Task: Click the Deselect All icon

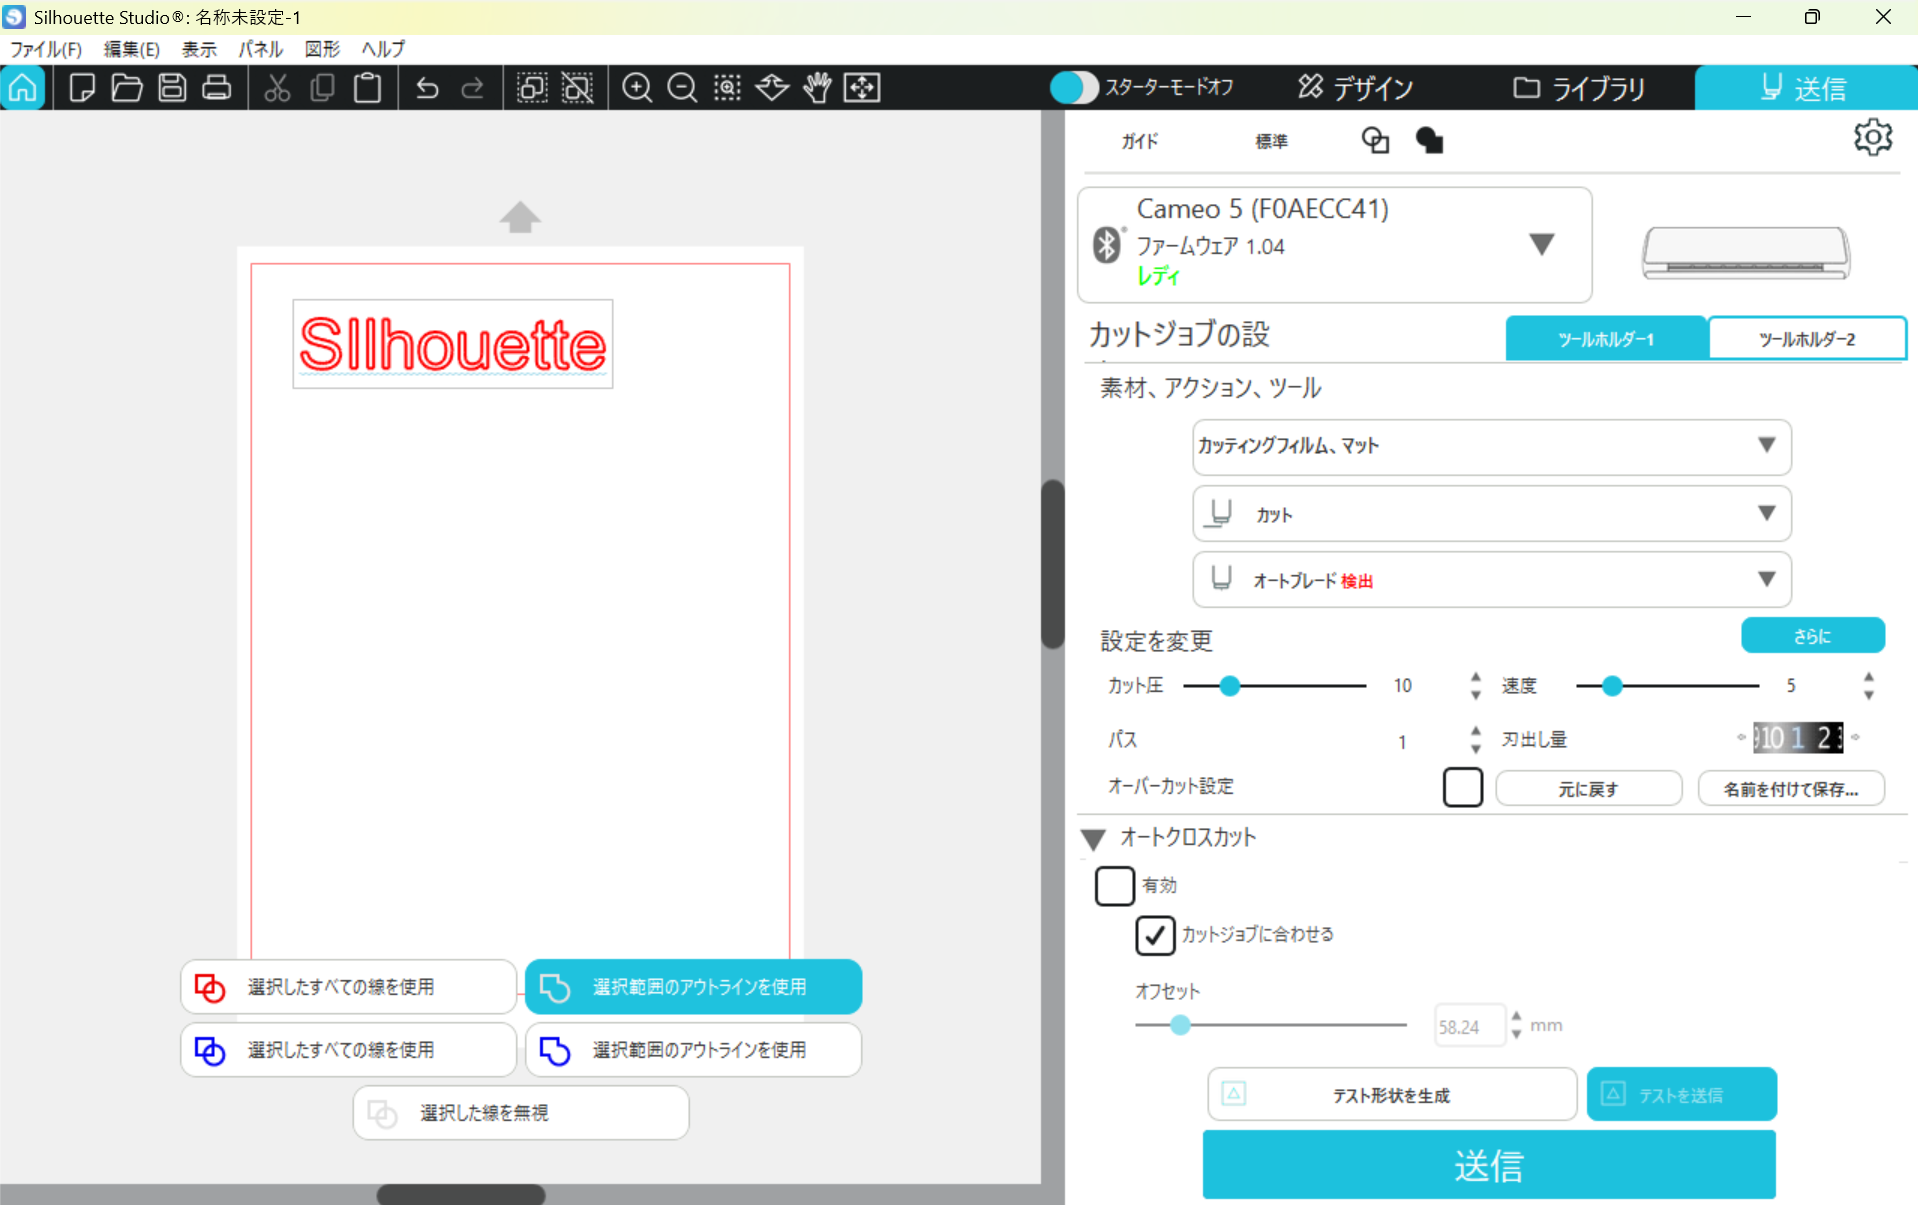Action: coord(578,88)
